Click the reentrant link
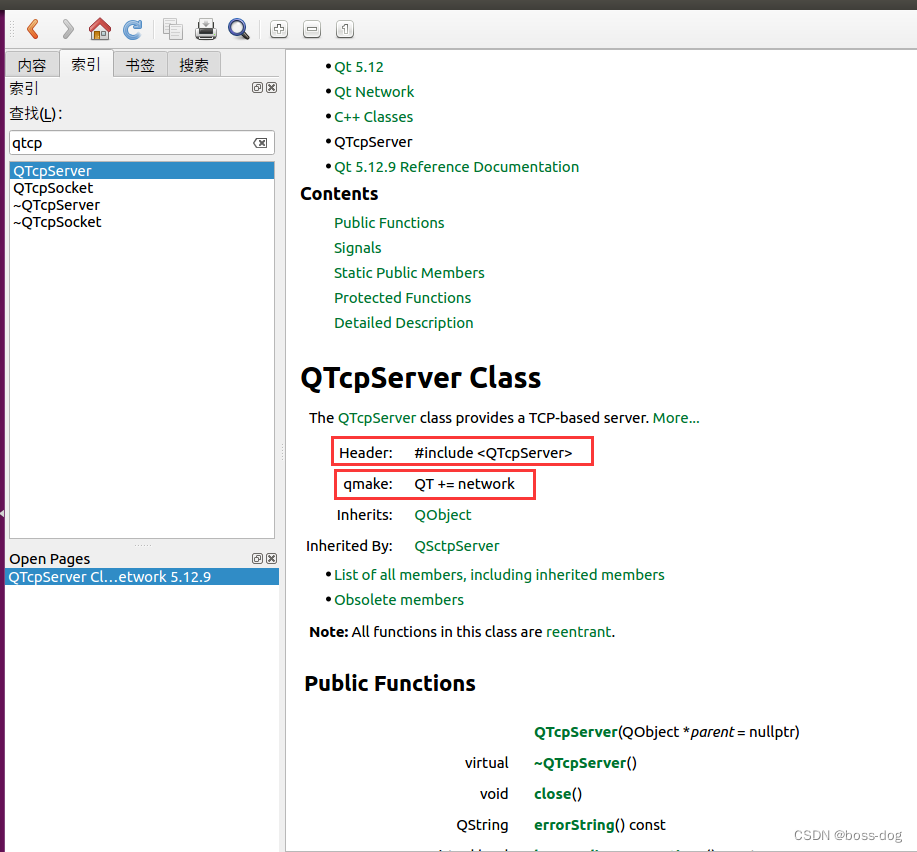 578,632
